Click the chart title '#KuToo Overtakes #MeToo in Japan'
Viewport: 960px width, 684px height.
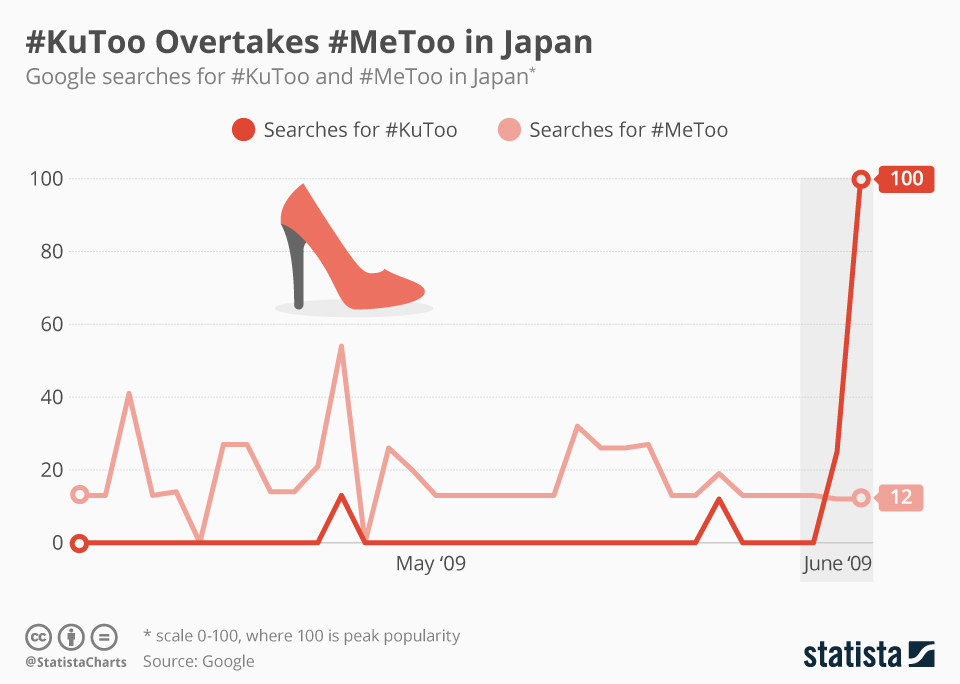click(x=309, y=42)
